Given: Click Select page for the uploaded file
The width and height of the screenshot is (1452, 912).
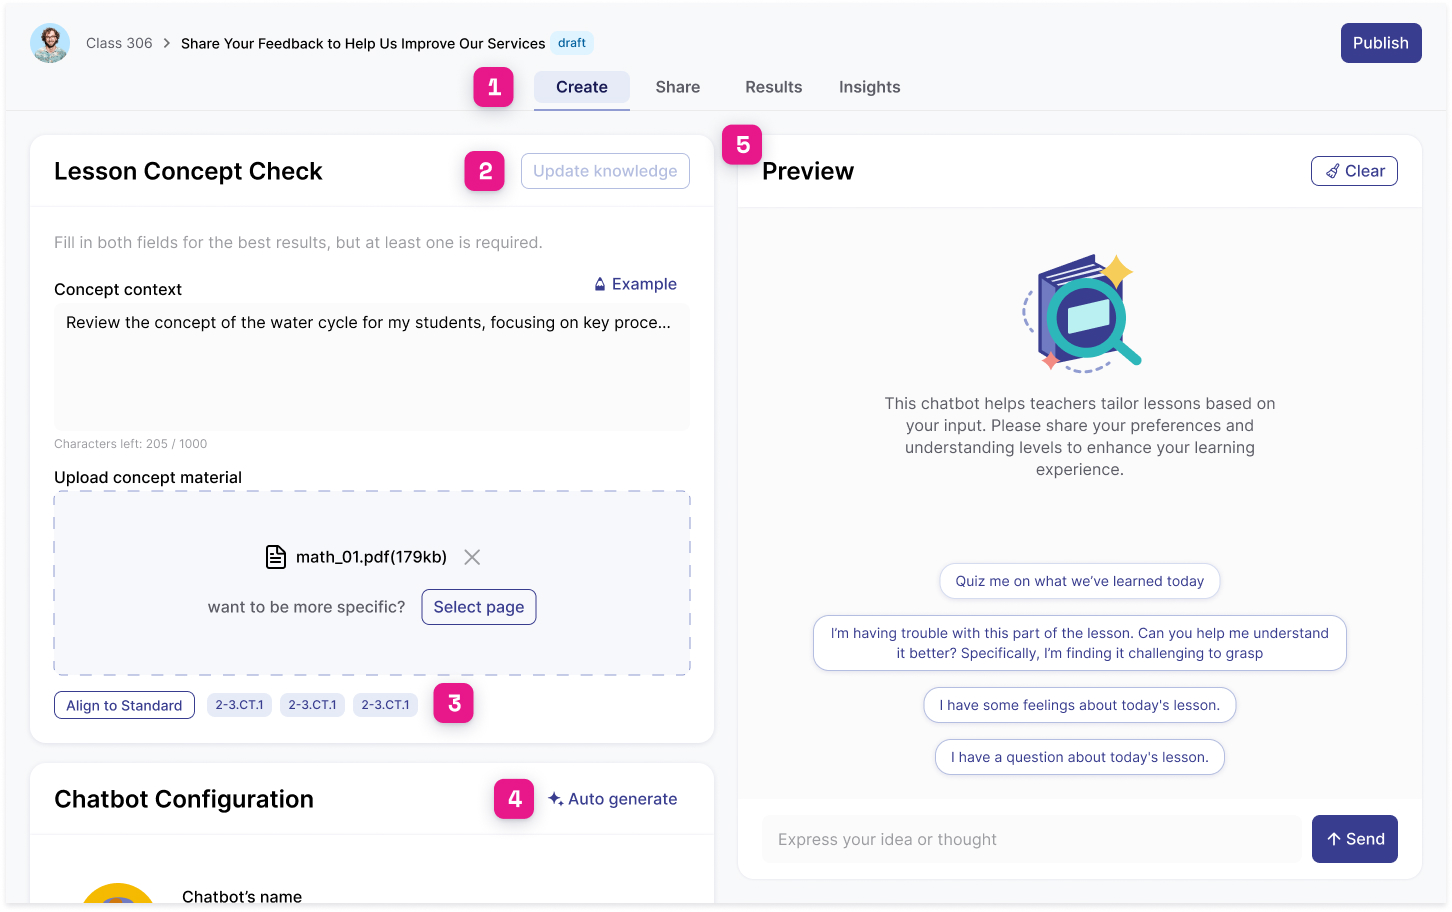Looking at the screenshot, I should coord(478,607).
